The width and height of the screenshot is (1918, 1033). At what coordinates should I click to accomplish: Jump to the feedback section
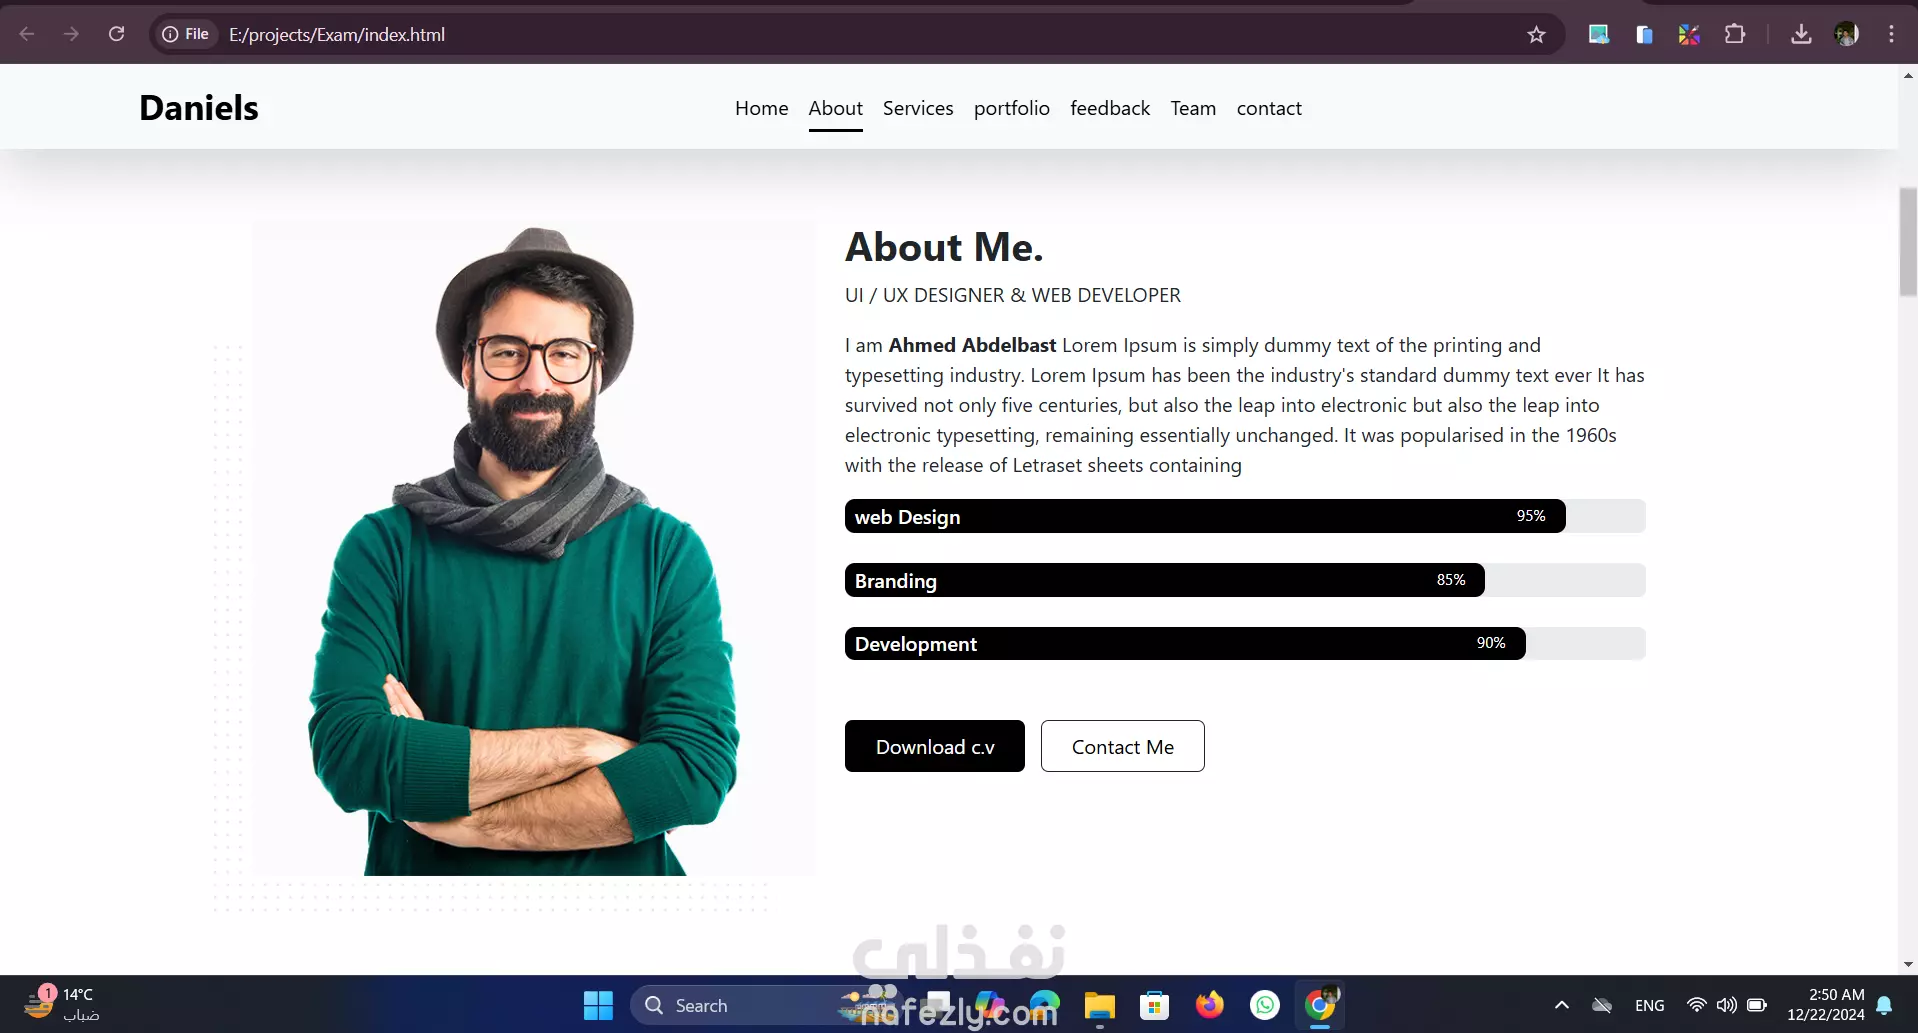[x=1110, y=108]
